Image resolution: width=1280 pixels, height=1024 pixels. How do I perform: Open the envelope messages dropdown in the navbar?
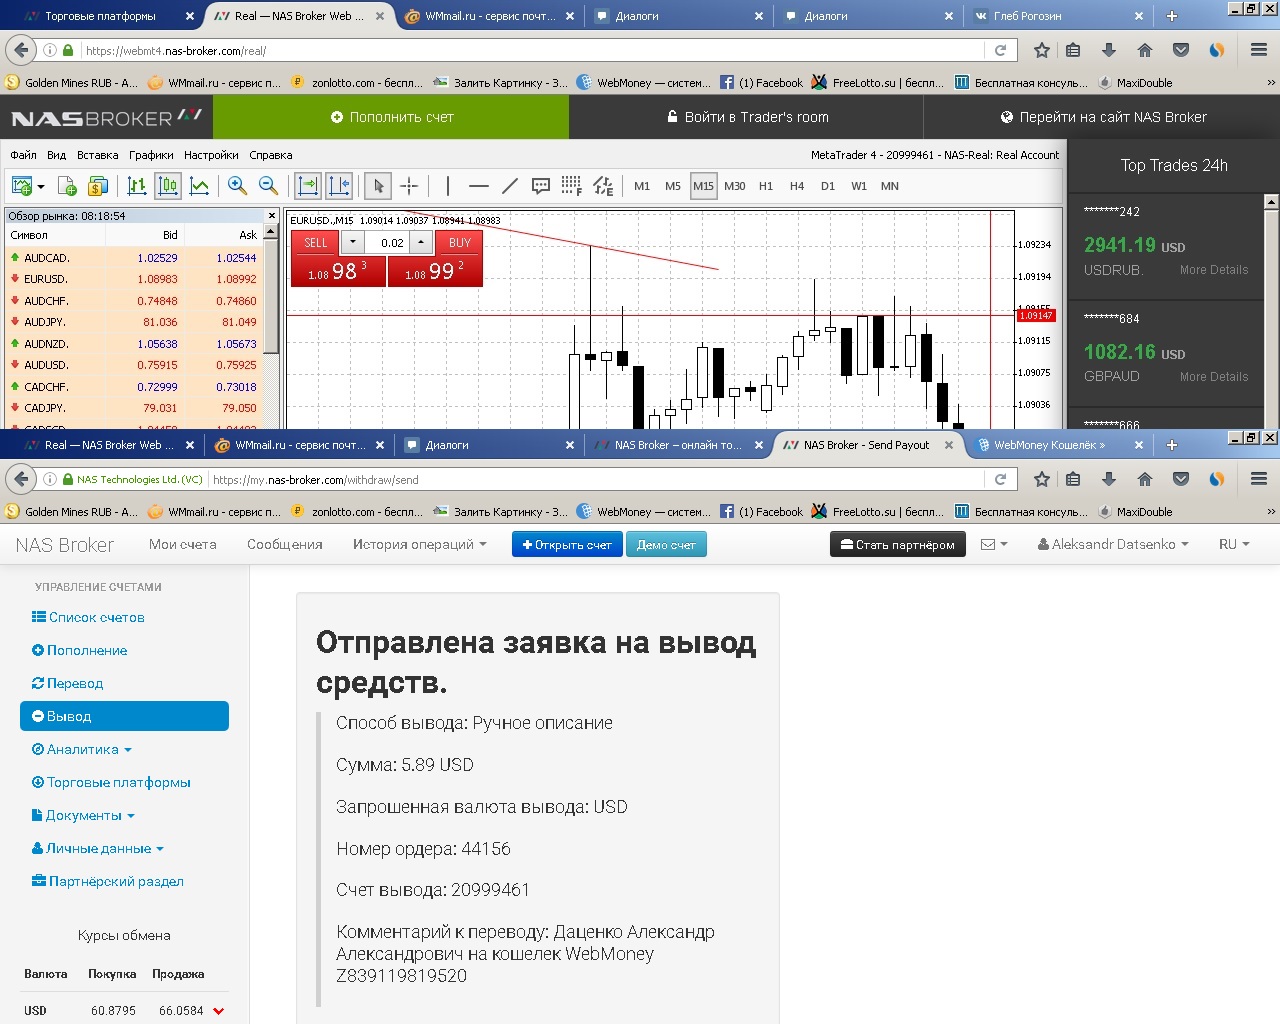point(994,544)
